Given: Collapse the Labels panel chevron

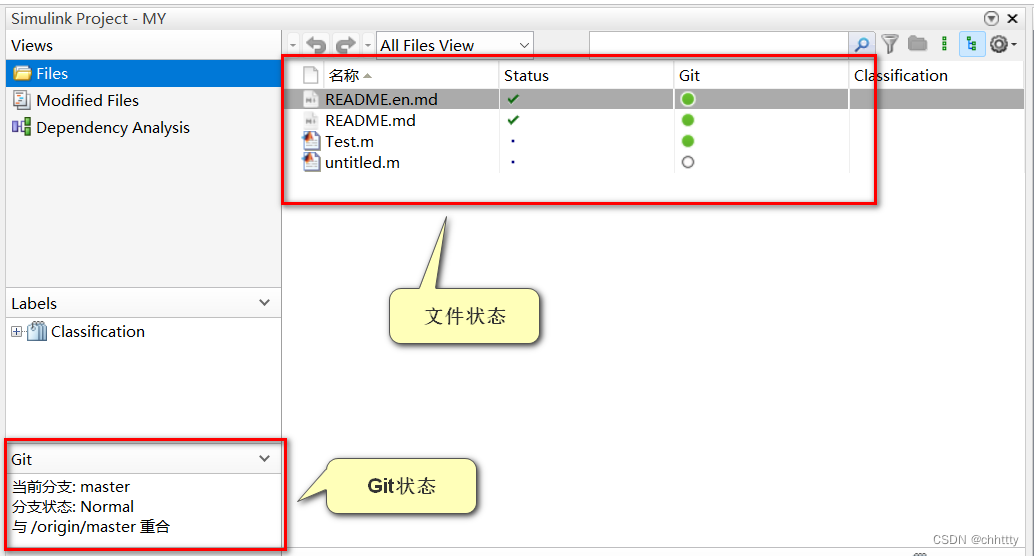Looking at the screenshot, I should (264, 303).
